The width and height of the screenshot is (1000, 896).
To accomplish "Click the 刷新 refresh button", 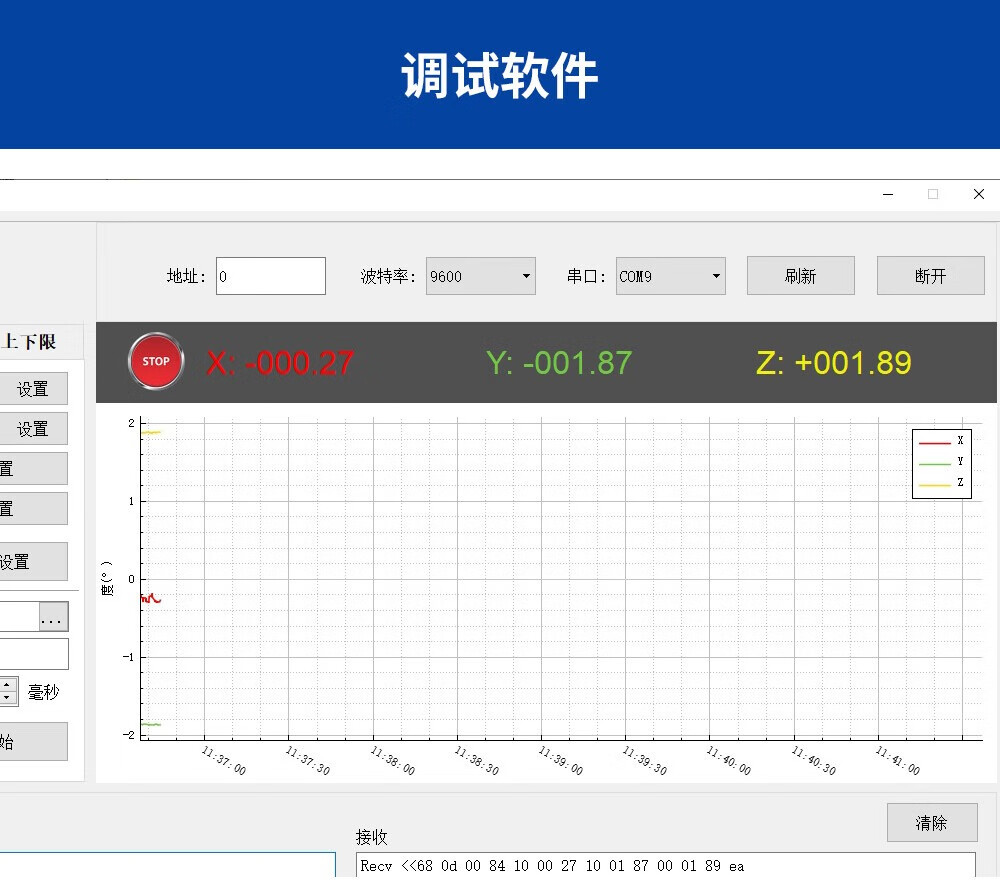I will [800, 277].
